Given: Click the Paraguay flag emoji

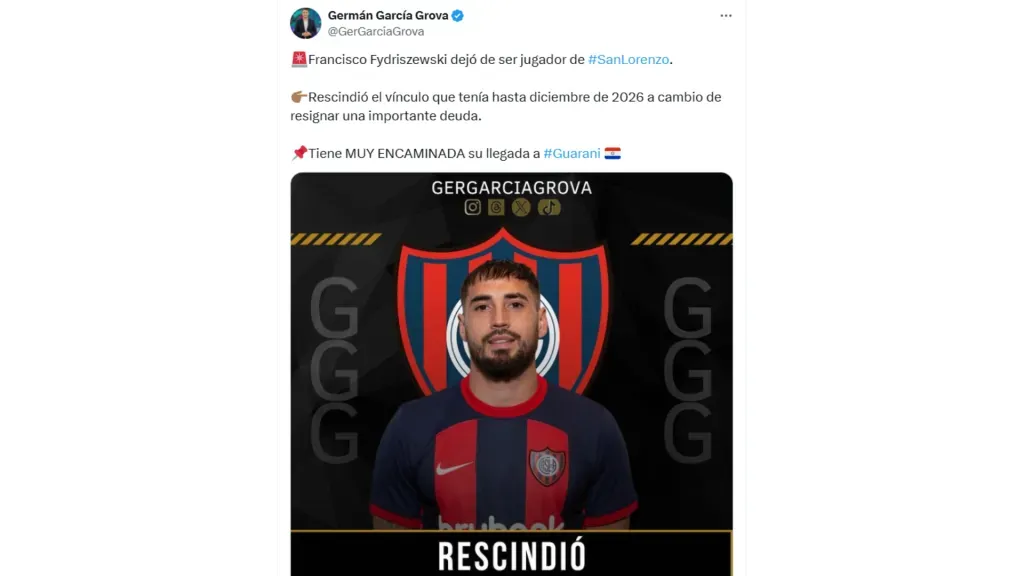Looking at the screenshot, I should point(613,153).
